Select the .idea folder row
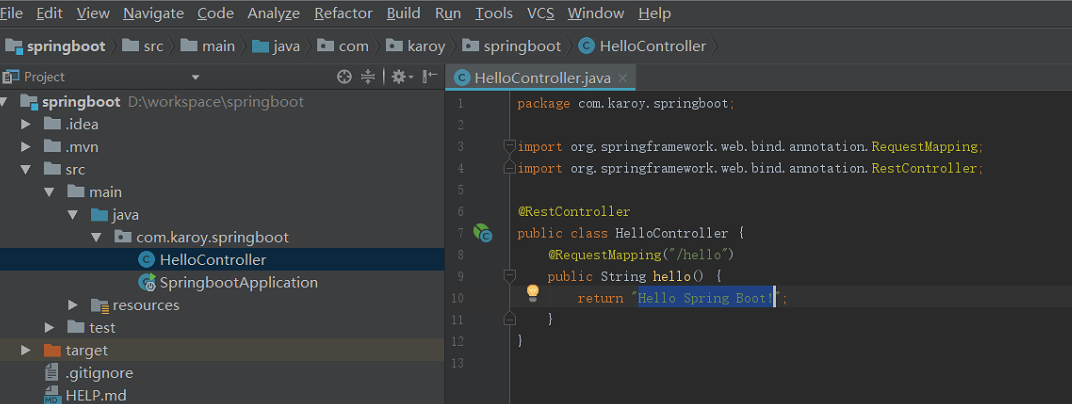This screenshot has width=1072, height=404. [x=222, y=124]
